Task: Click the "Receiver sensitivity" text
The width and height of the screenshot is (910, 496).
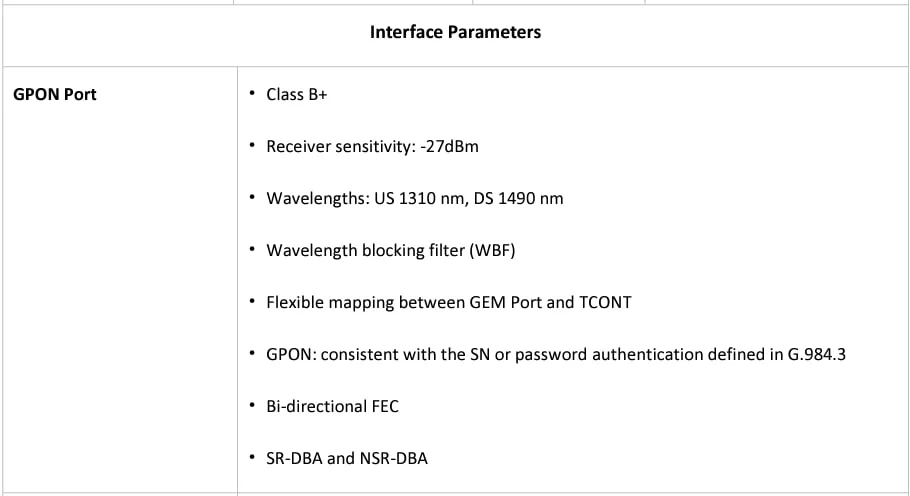Action: tap(336, 147)
